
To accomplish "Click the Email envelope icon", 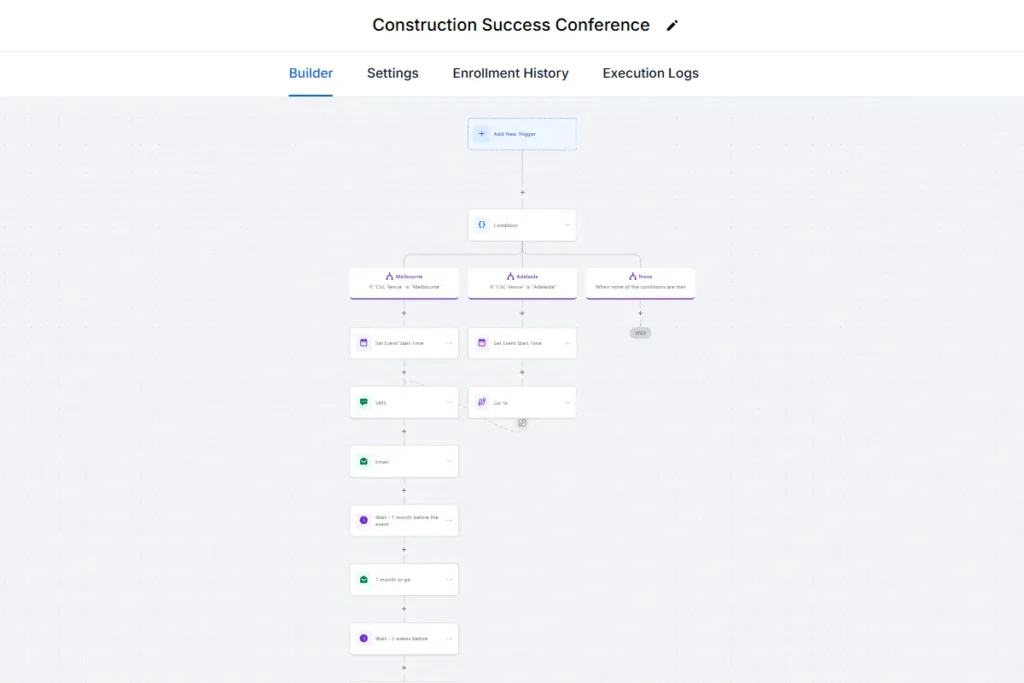I will click(x=364, y=461).
